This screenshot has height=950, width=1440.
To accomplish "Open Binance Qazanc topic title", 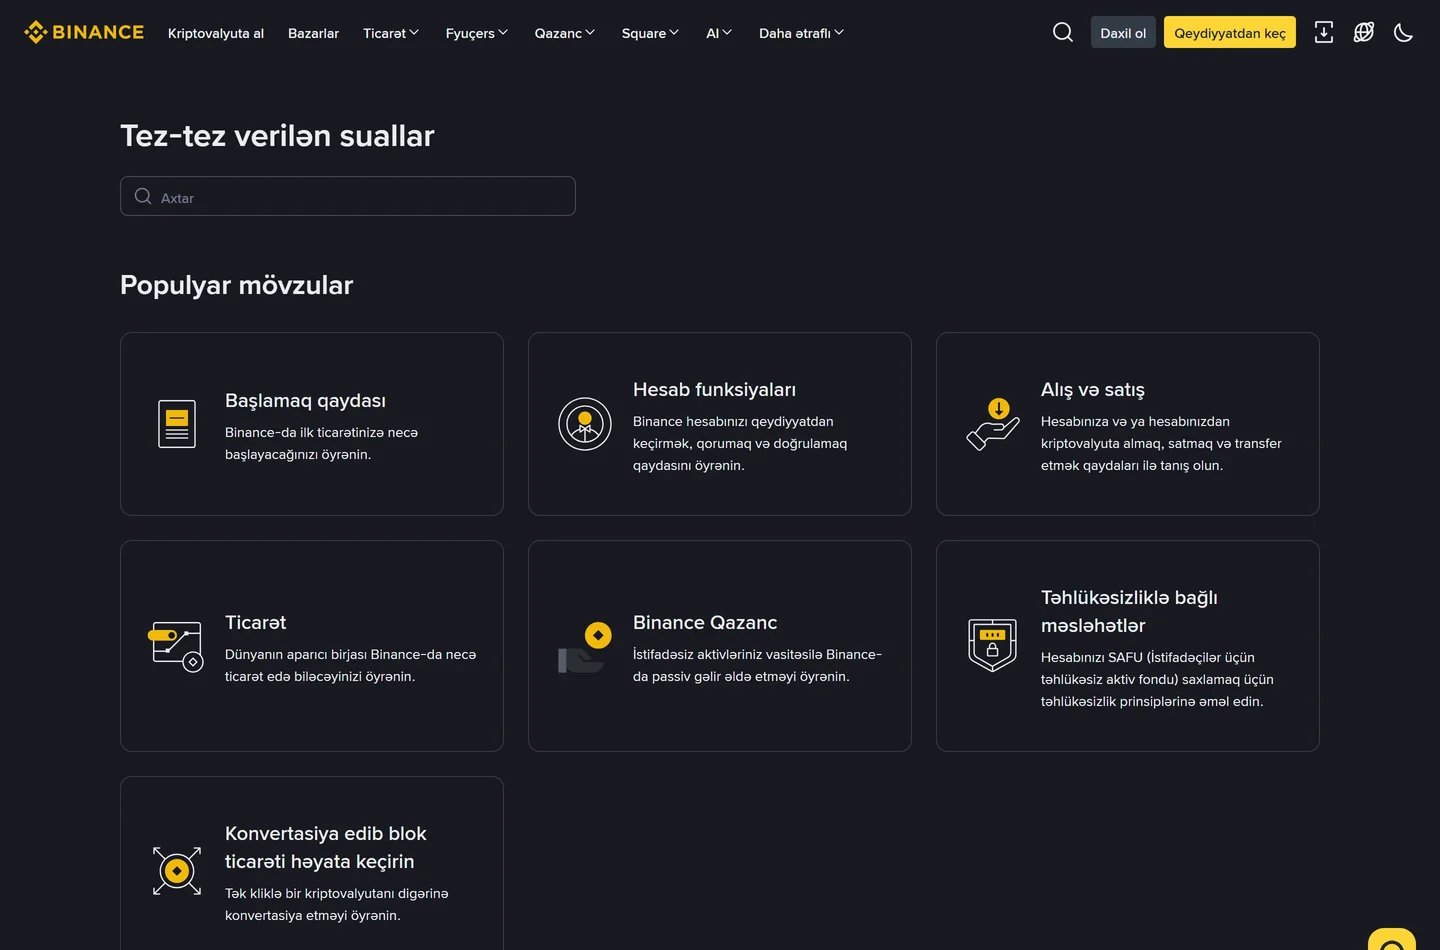I will (705, 623).
